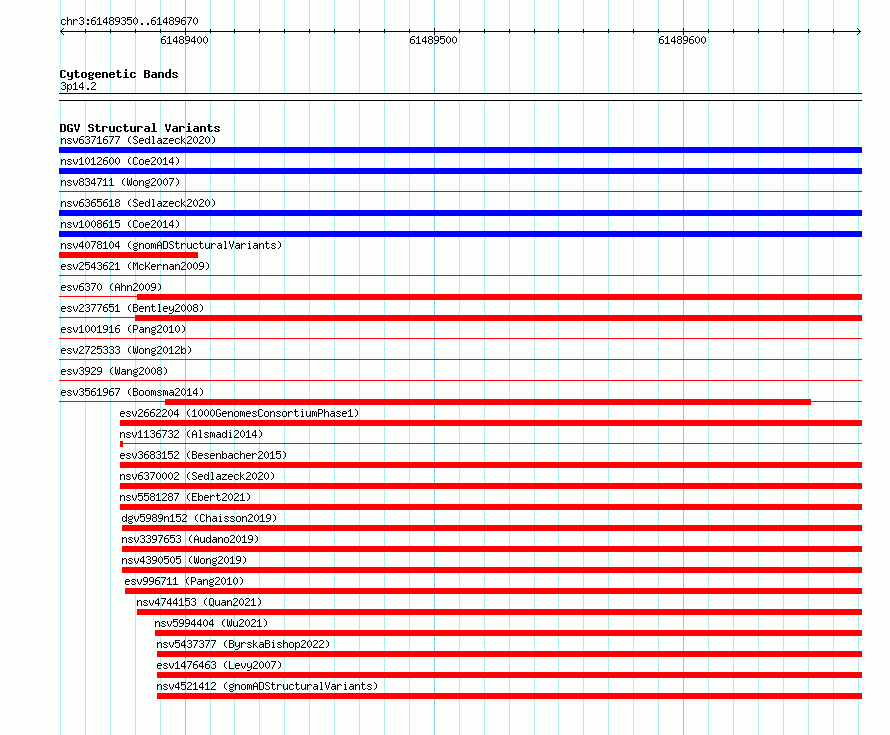
Task: Open esv6370 (Ahn2009) variant
Action: pos(111,287)
